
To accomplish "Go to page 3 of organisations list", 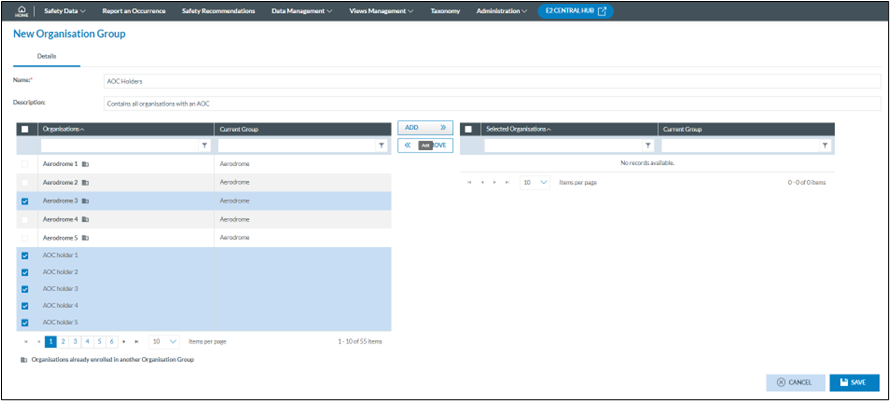I will tap(74, 341).
